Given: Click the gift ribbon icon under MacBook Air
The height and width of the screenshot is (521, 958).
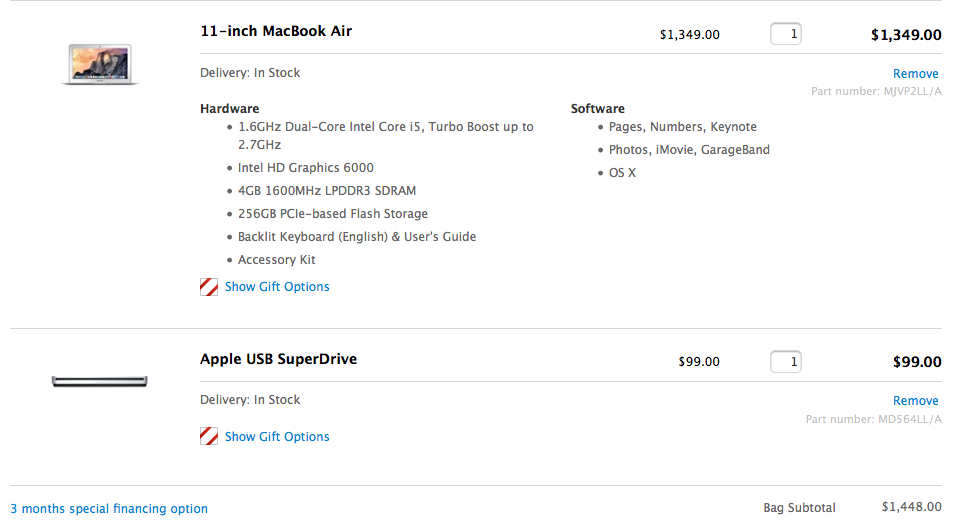Looking at the screenshot, I should click(x=209, y=287).
